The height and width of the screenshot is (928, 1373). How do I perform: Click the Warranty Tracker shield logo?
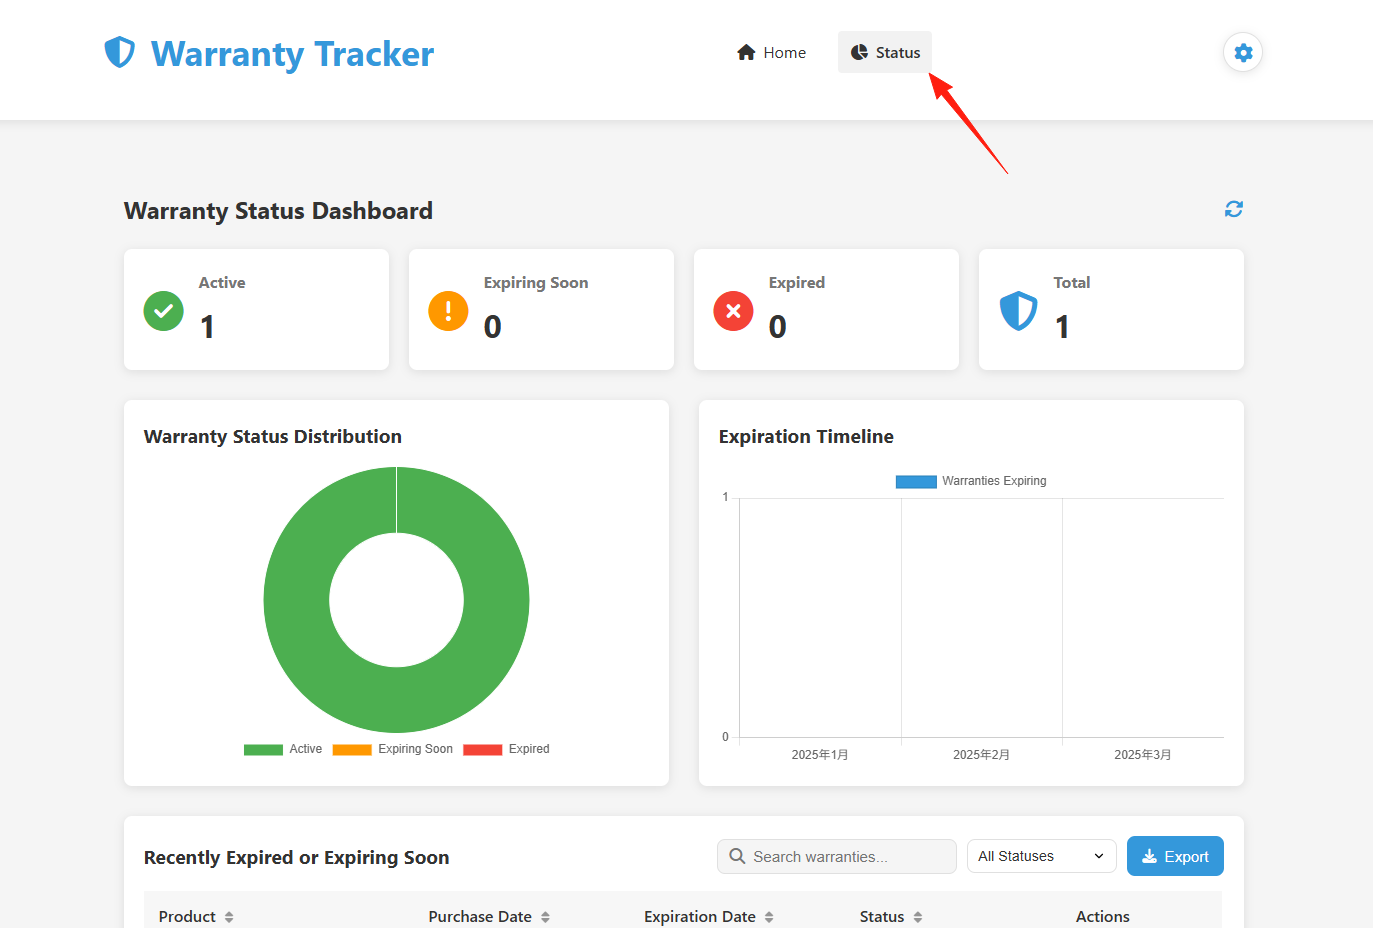point(120,52)
